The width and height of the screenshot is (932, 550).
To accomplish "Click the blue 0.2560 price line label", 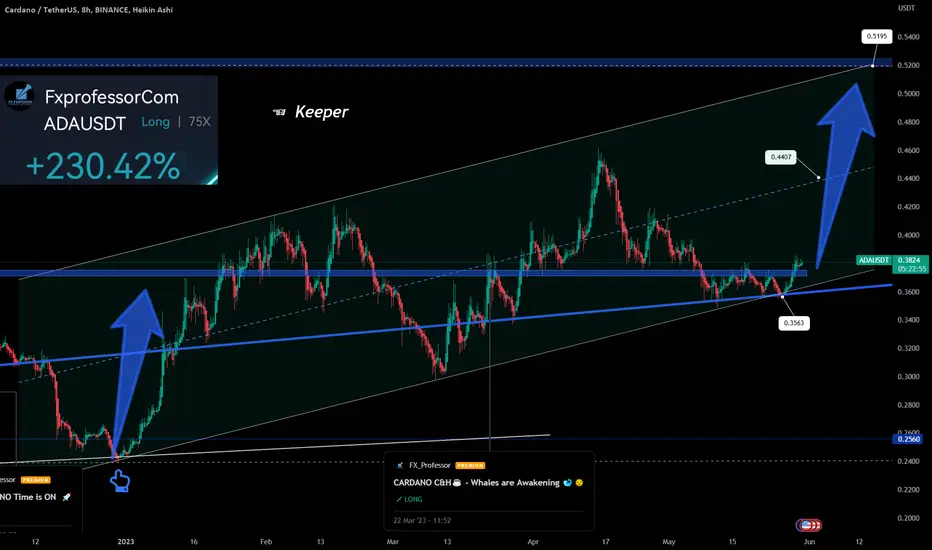I will pyautogui.click(x=908, y=439).
